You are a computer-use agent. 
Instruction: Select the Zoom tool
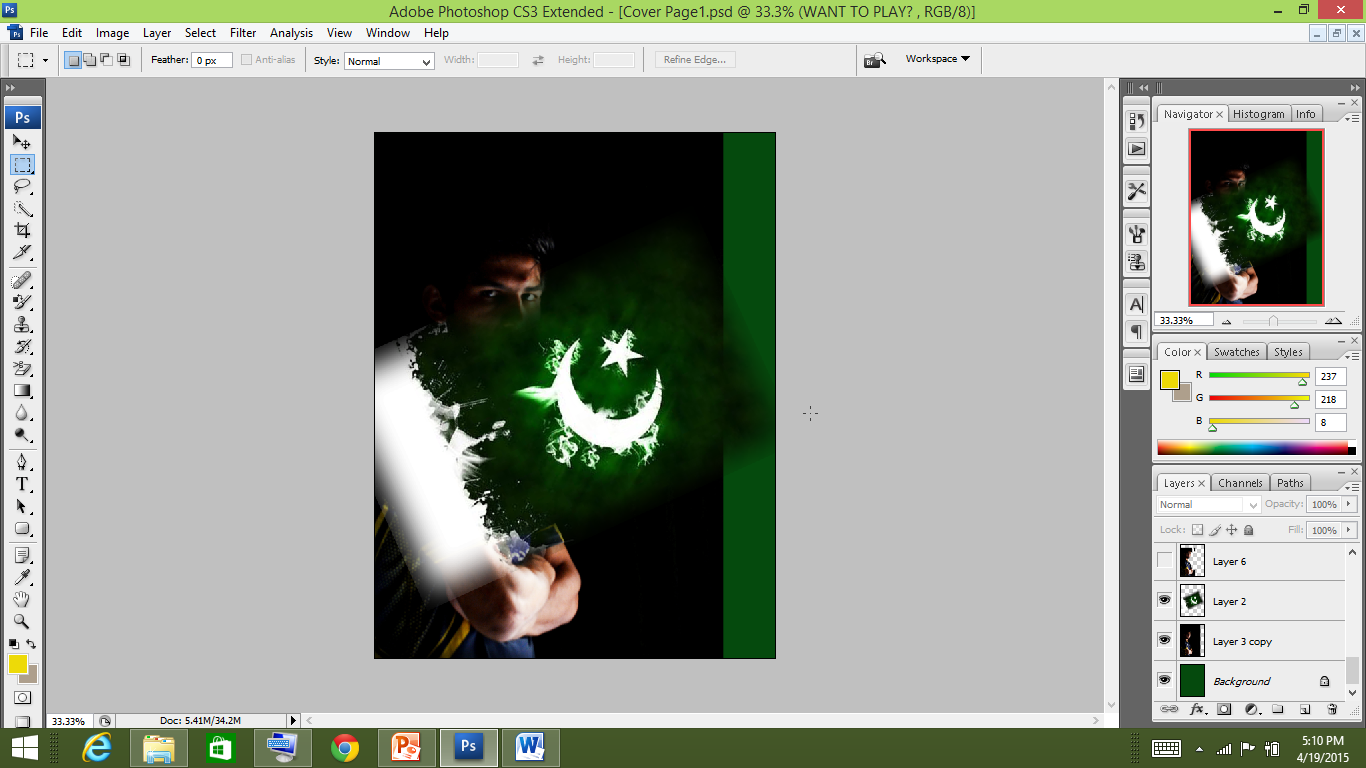point(22,621)
